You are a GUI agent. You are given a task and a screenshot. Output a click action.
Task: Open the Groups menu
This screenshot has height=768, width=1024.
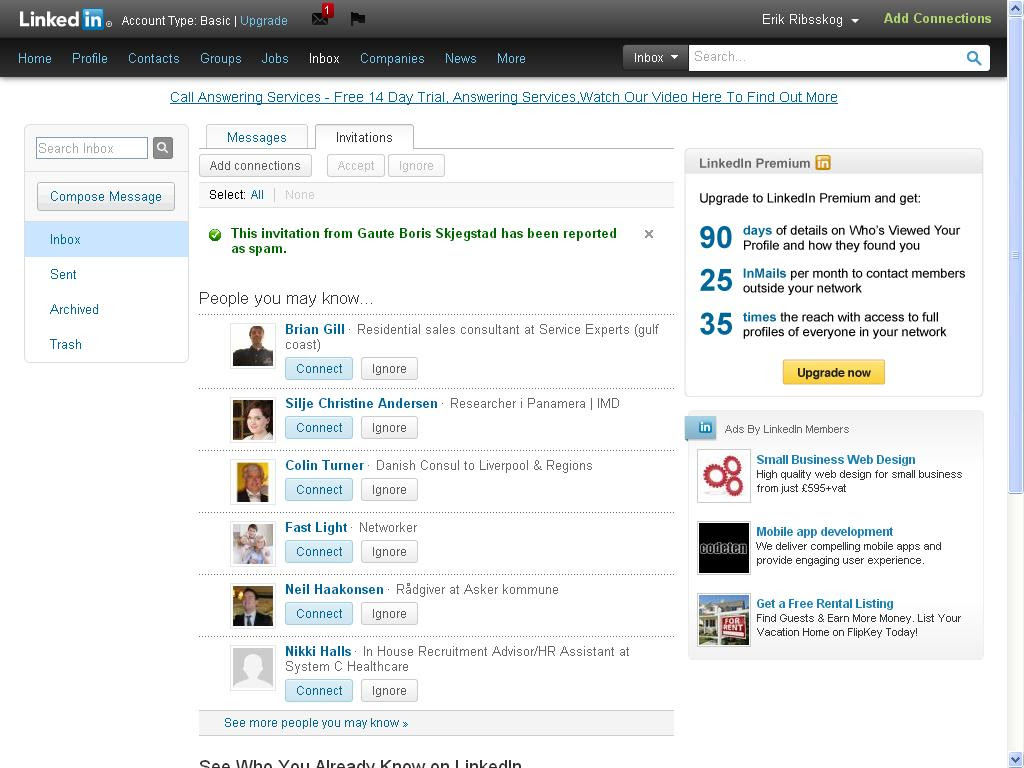click(x=221, y=58)
